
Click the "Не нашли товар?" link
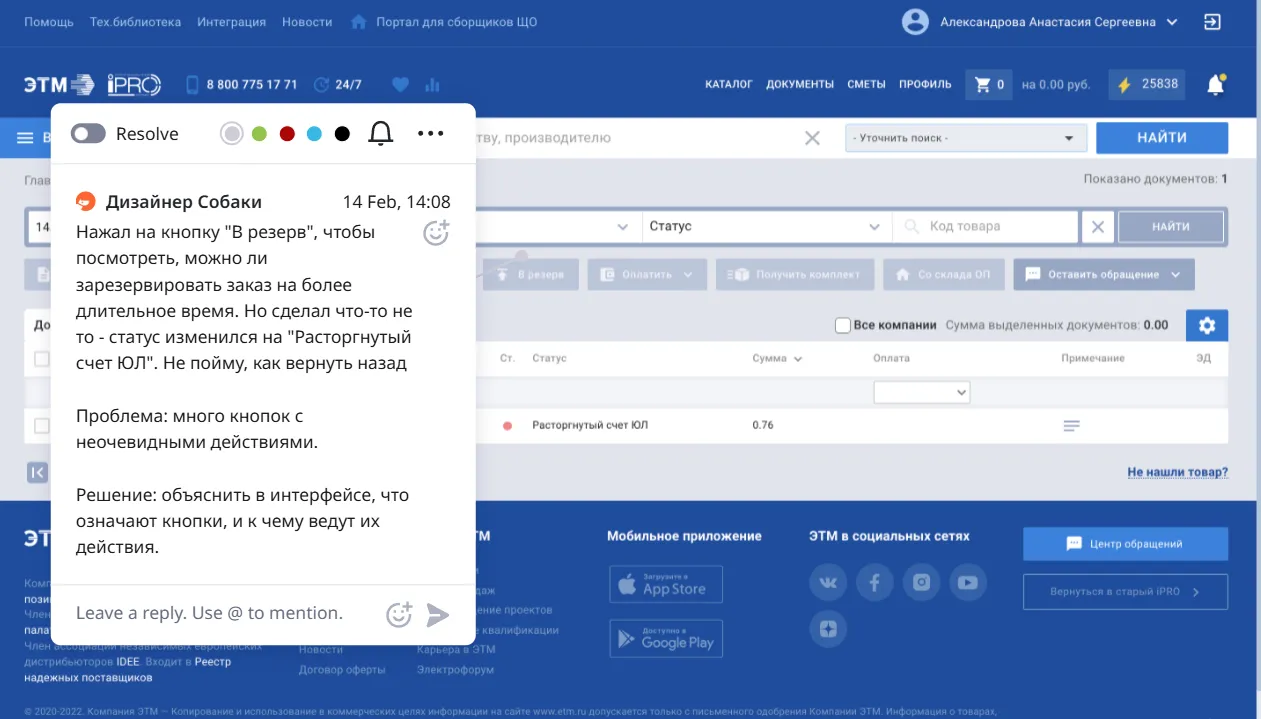pos(1177,471)
